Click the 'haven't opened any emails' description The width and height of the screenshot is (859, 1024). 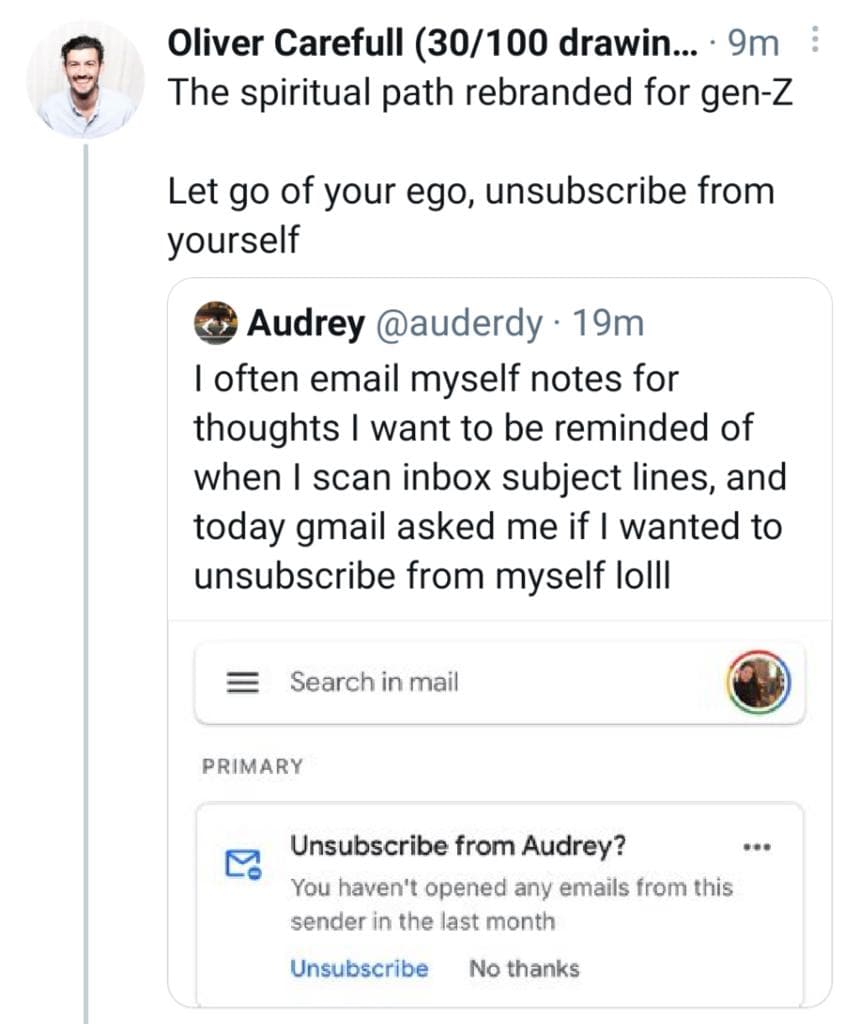pyautogui.click(x=510, y=903)
